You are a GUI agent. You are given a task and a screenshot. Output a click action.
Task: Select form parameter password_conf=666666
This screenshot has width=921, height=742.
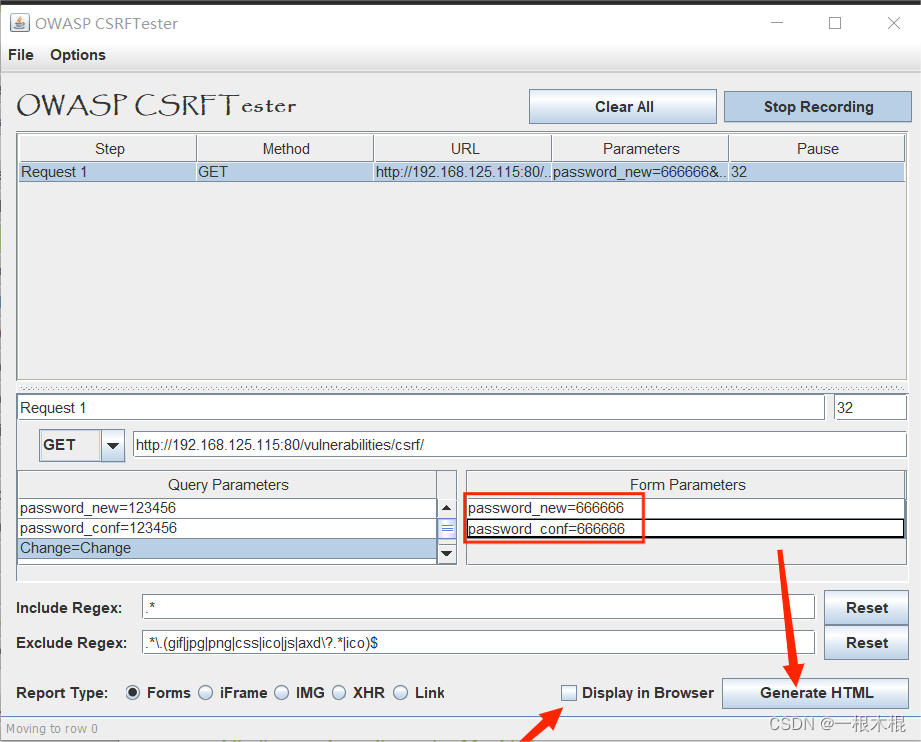tap(685, 529)
